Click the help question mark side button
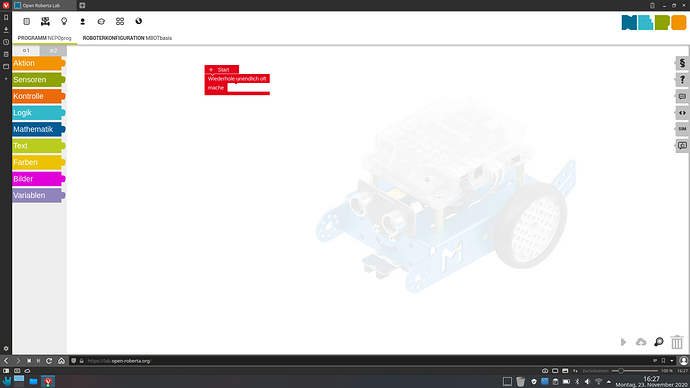The height and width of the screenshot is (388, 690). [682, 80]
